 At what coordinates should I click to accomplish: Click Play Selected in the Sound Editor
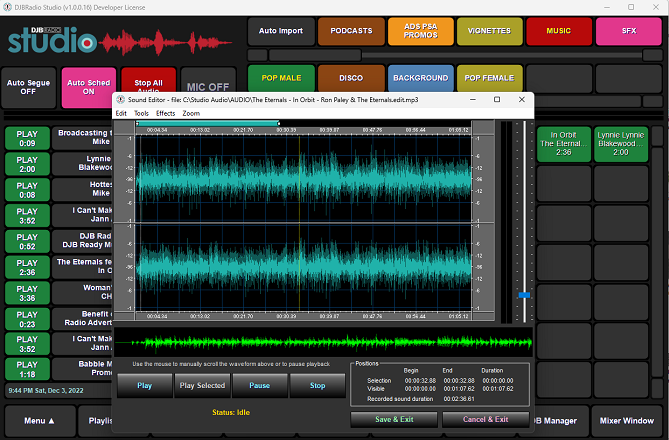point(202,386)
